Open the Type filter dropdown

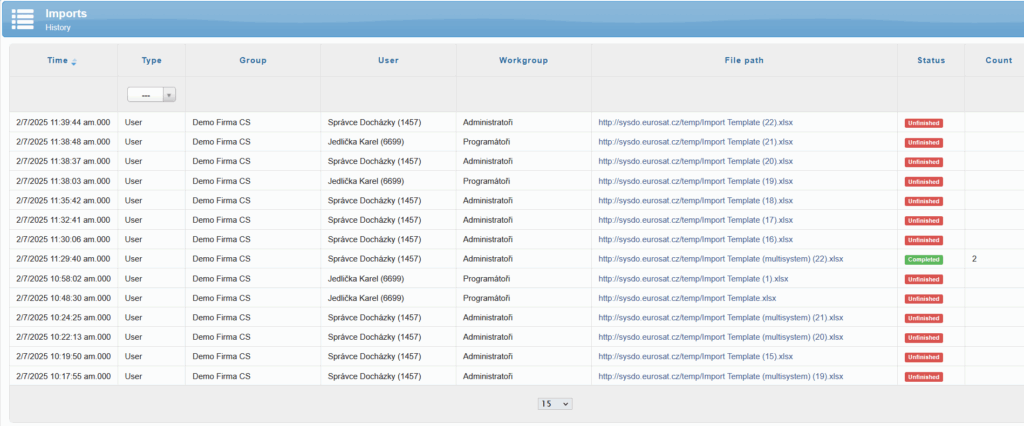coord(151,95)
